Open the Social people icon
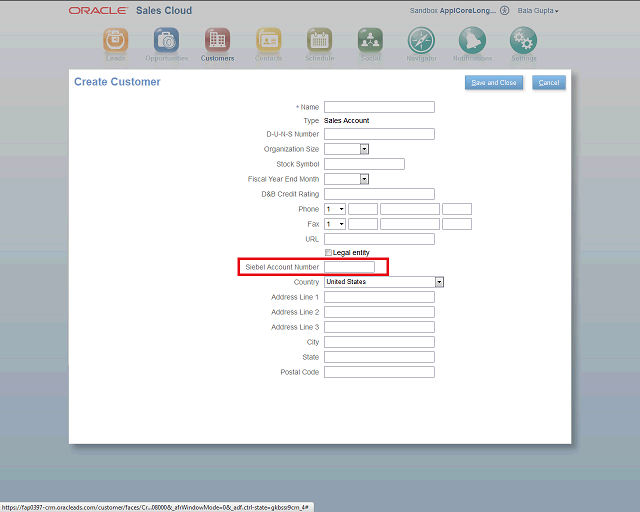The width and height of the screenshot is (640, 512). pos(370,40)
